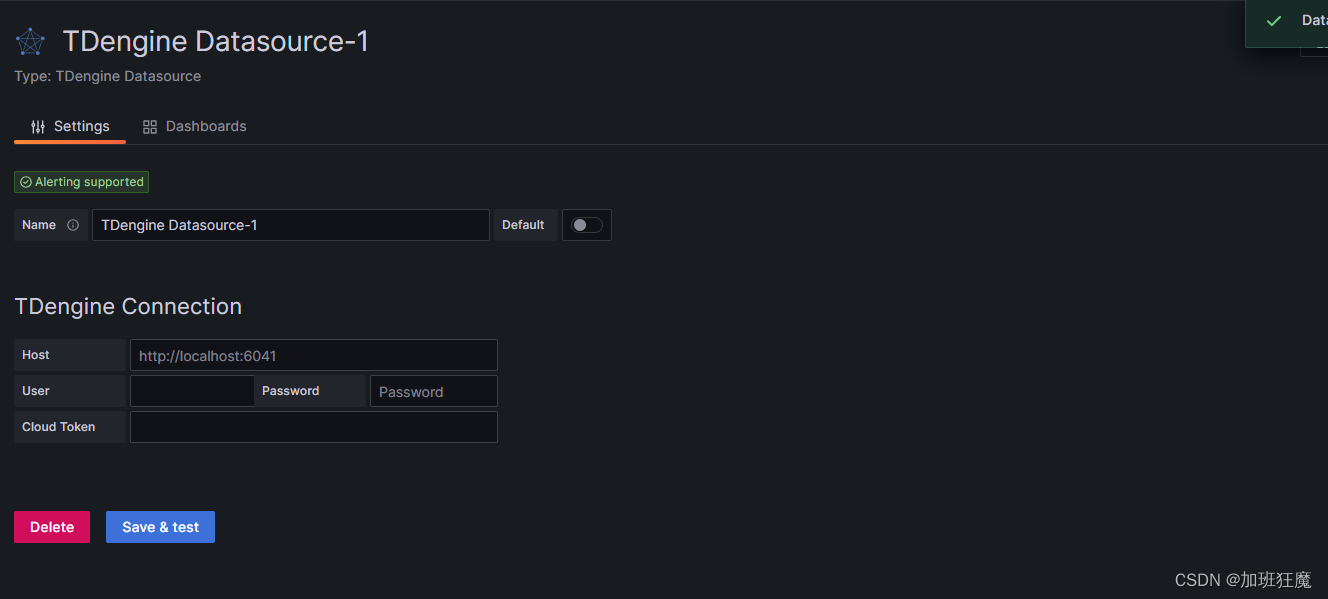Click the Password input field
Screen dimensions: 1328x599
pyautogui.click(x=434, y=391)
